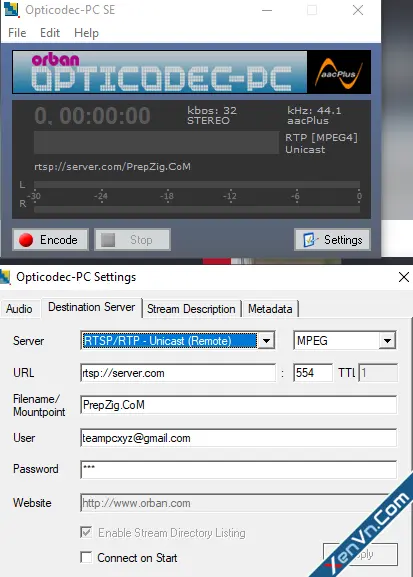The height and width of the screenshot is (577, 413).
Task: Start encoding with the Encode button
Action: tap(50, 240)
